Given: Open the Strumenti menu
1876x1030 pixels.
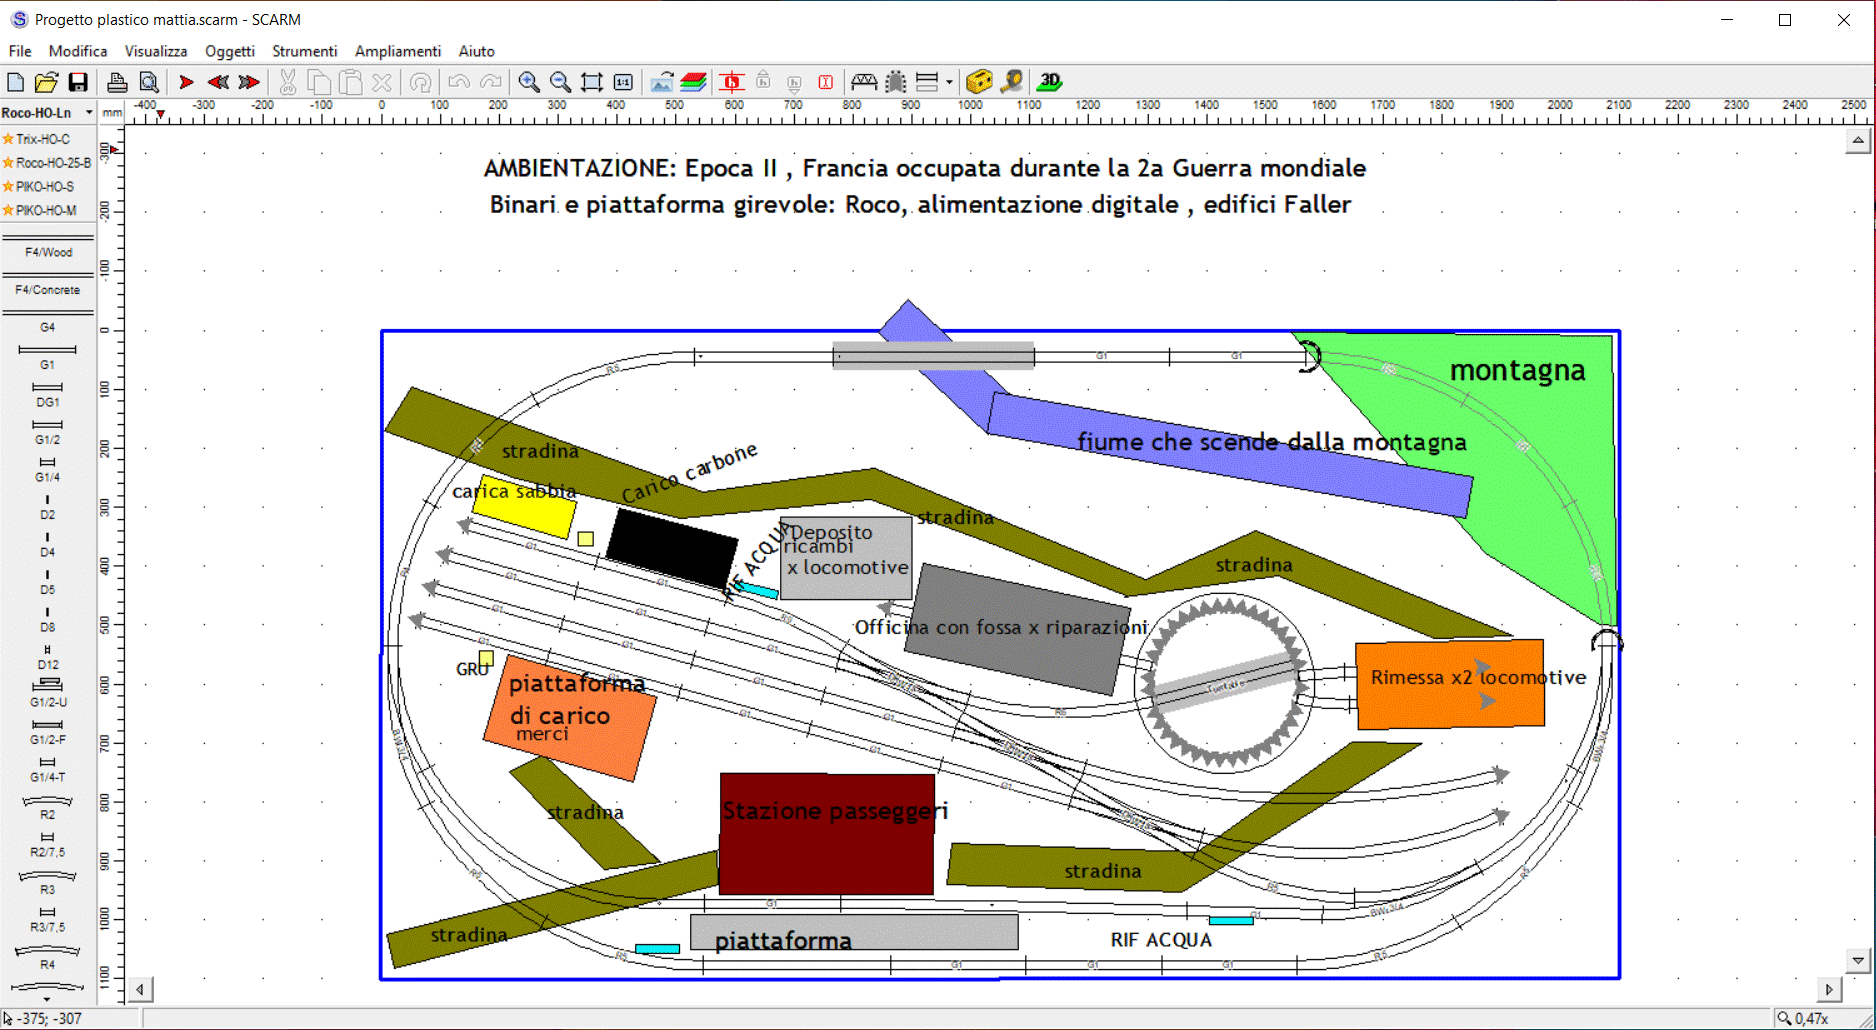Looking at the screenshot, I should point(304,51).
